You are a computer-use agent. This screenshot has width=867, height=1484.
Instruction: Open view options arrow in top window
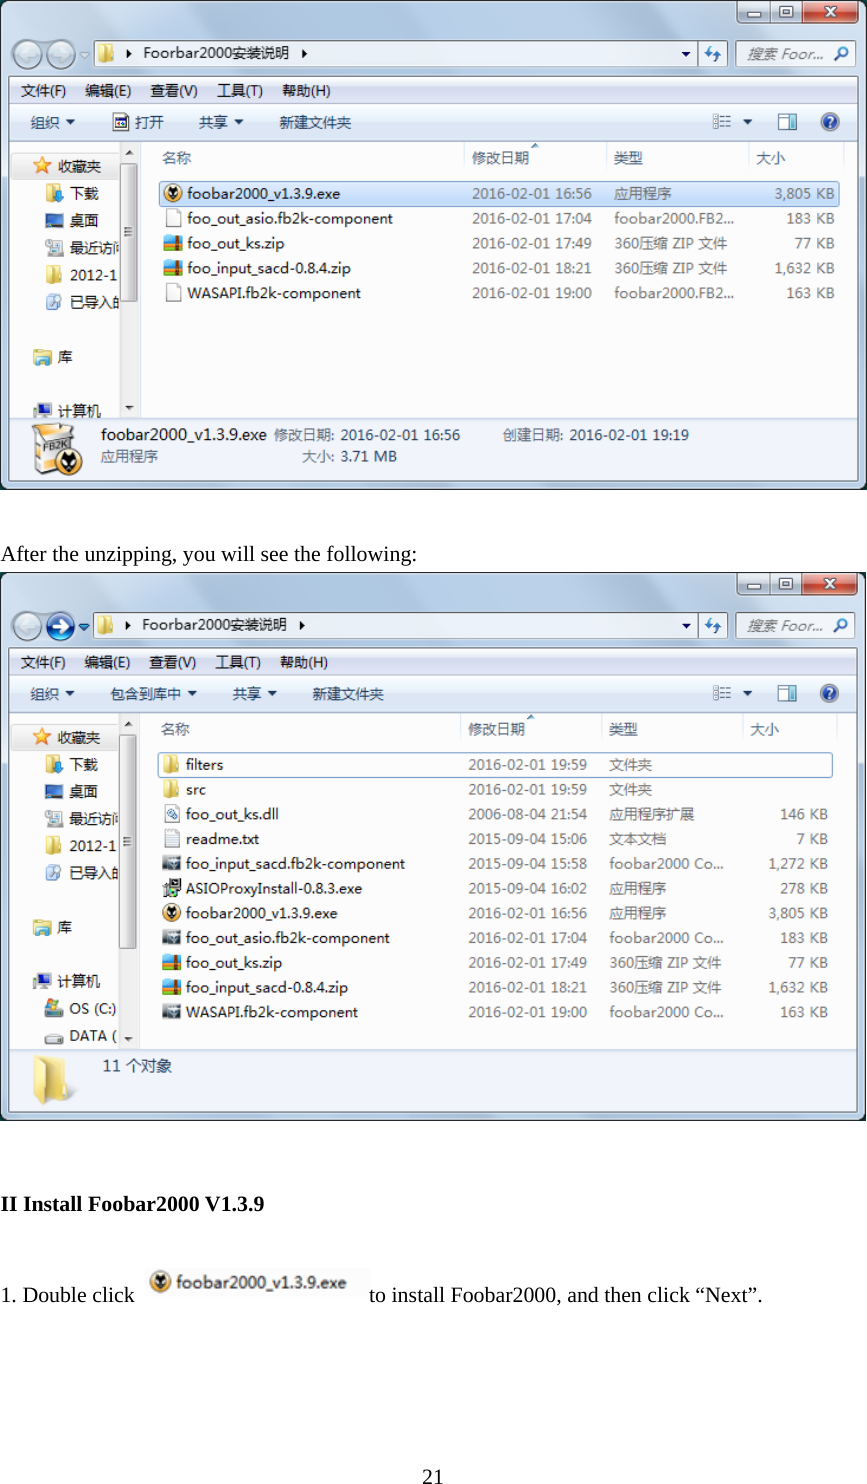pyautogui.click(x=747, y=122)
